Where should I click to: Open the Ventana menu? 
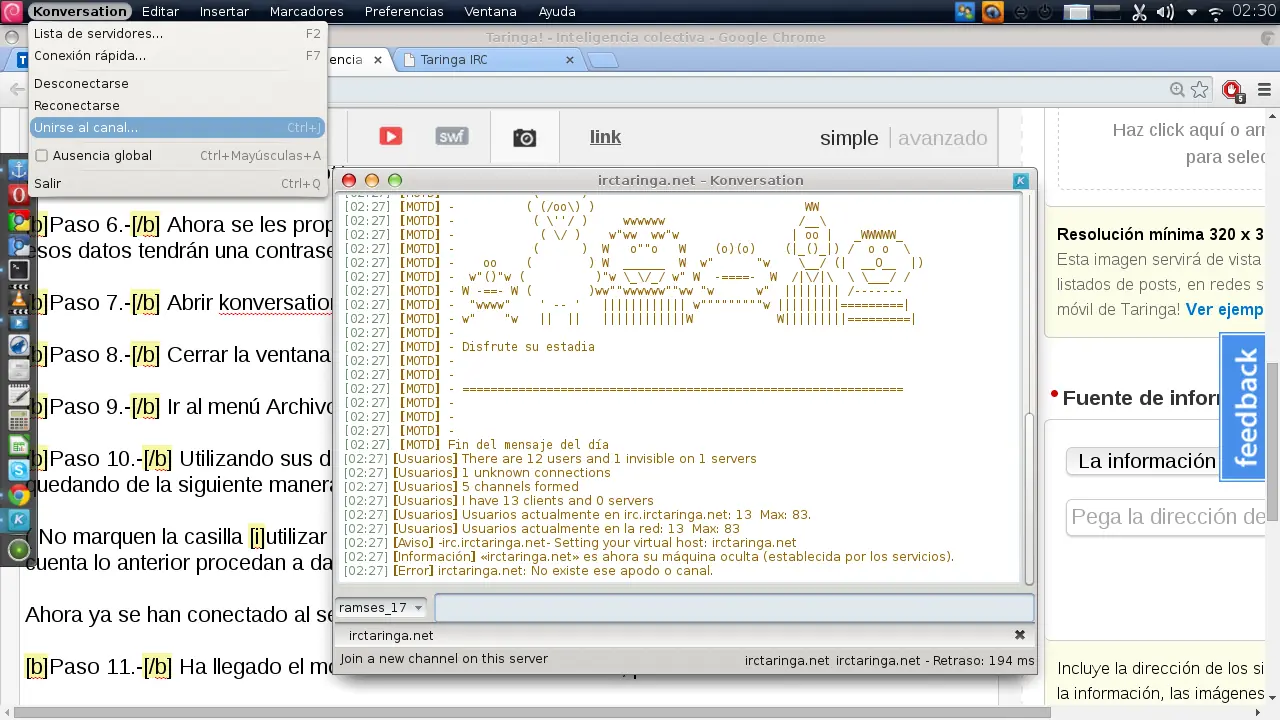pos(491,12)
